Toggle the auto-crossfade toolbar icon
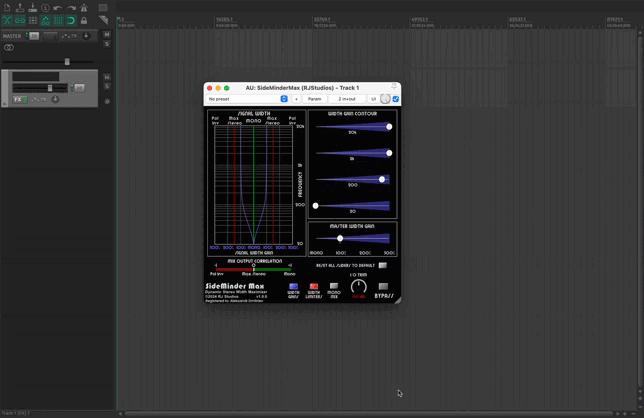 click(7, 21)
